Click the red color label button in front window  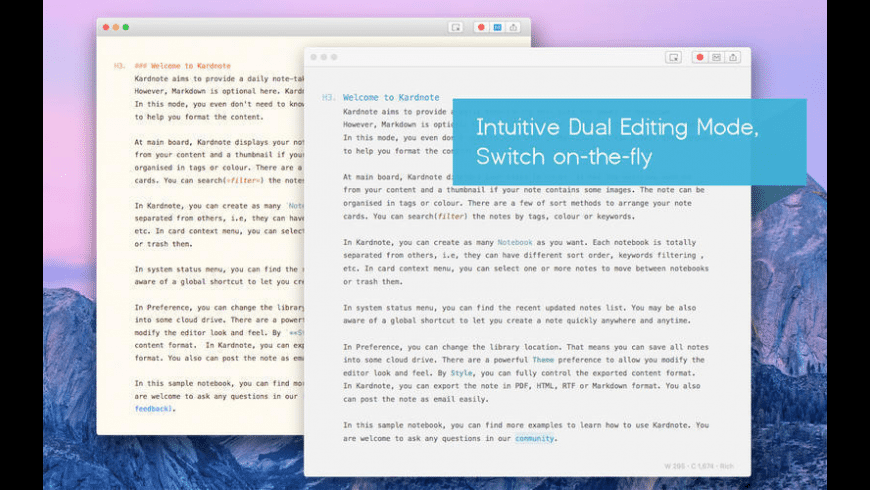coord(700,57)
